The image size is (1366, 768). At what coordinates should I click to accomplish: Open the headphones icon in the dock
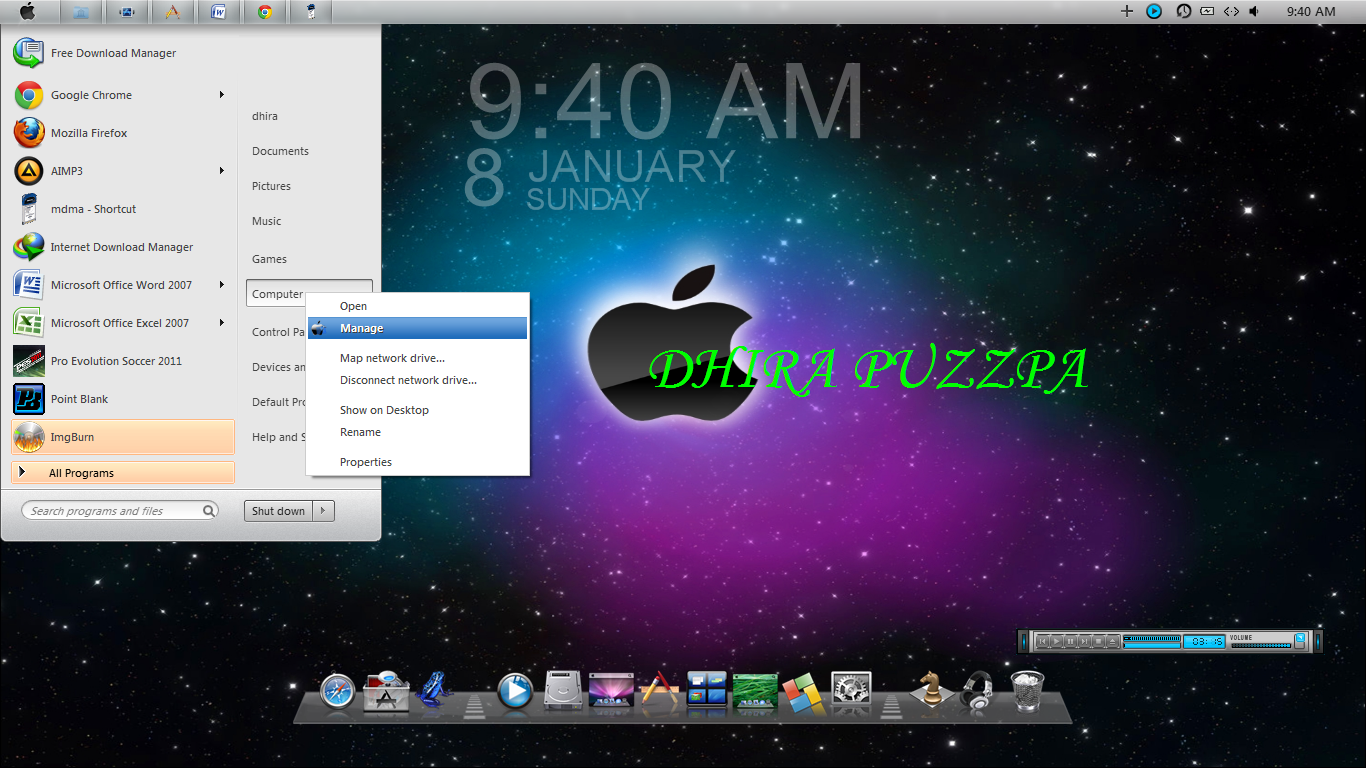coord(977,690)
